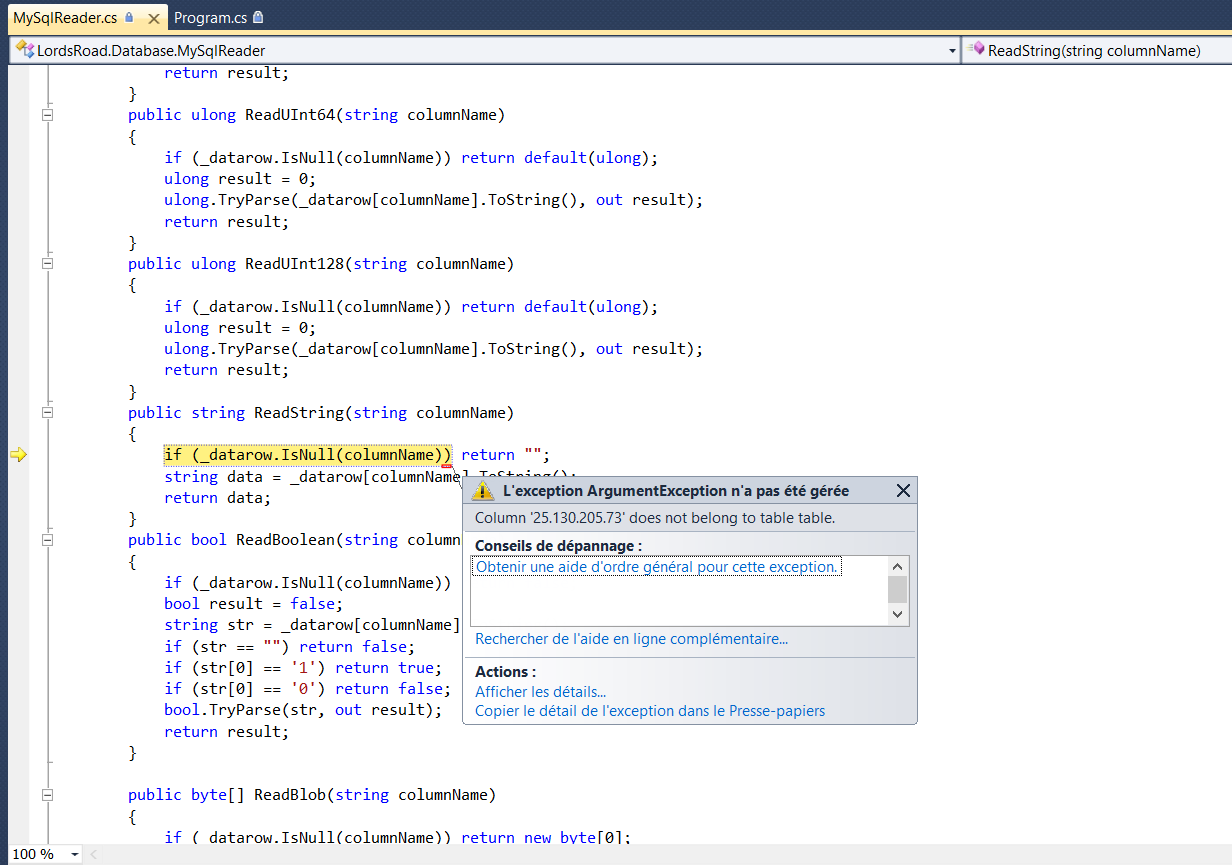The image size is (1232, 865).
Task: Close the ArgumentException popup
Action: (903, 490)
